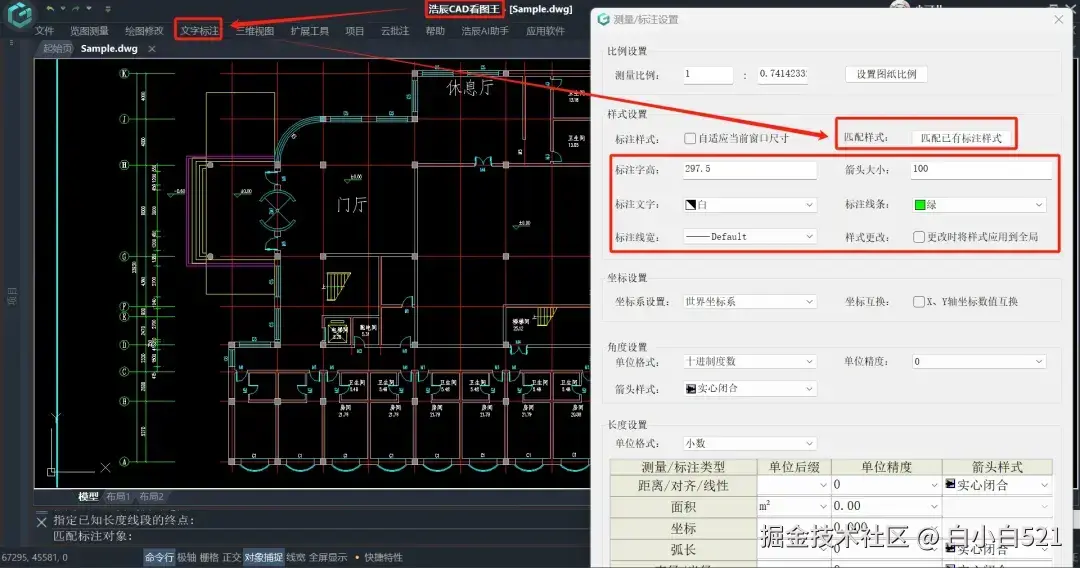Toggle 命令行 in status bar
This screenshot has height=568, width=1080.
pos(159,557)
